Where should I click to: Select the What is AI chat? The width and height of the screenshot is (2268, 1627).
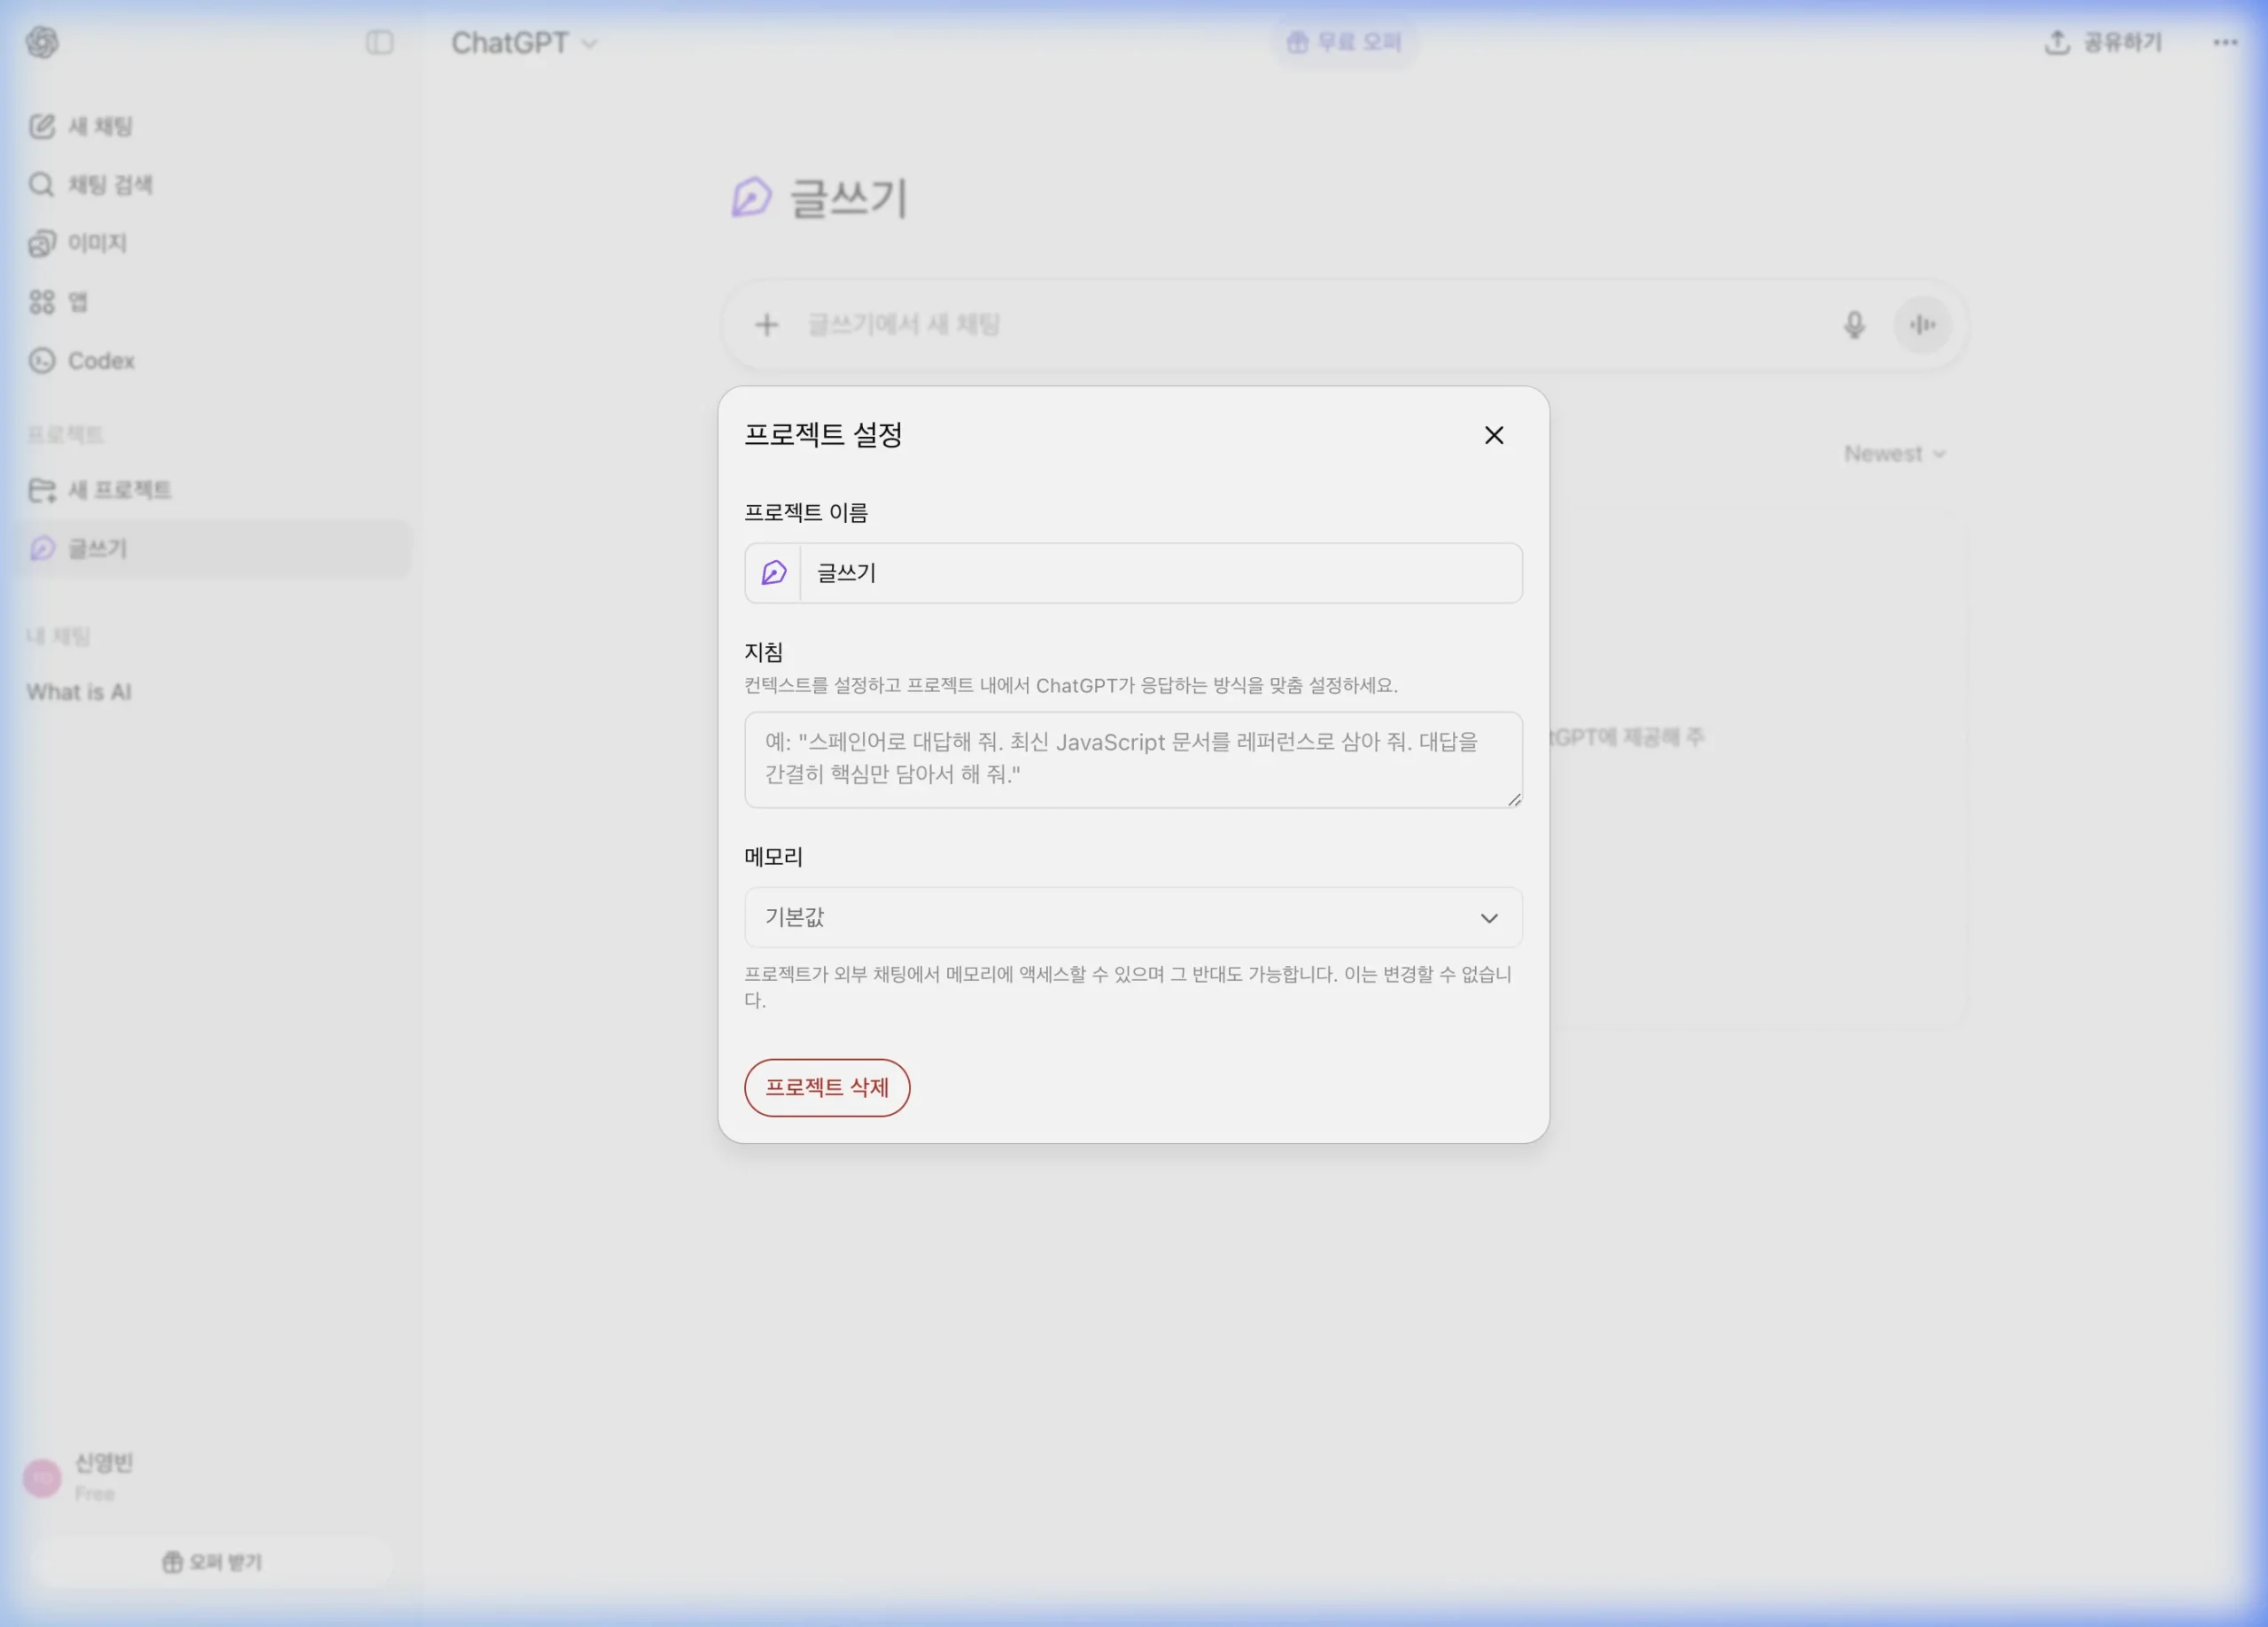point(78,691)
